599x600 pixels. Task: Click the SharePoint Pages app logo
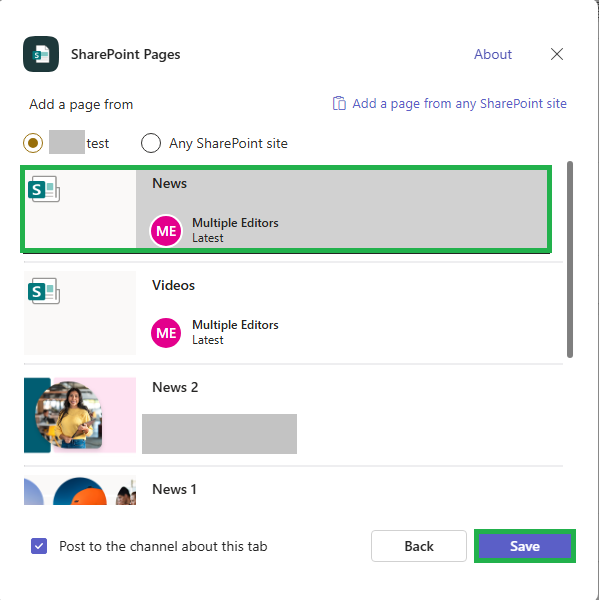[x=41, y=54]
